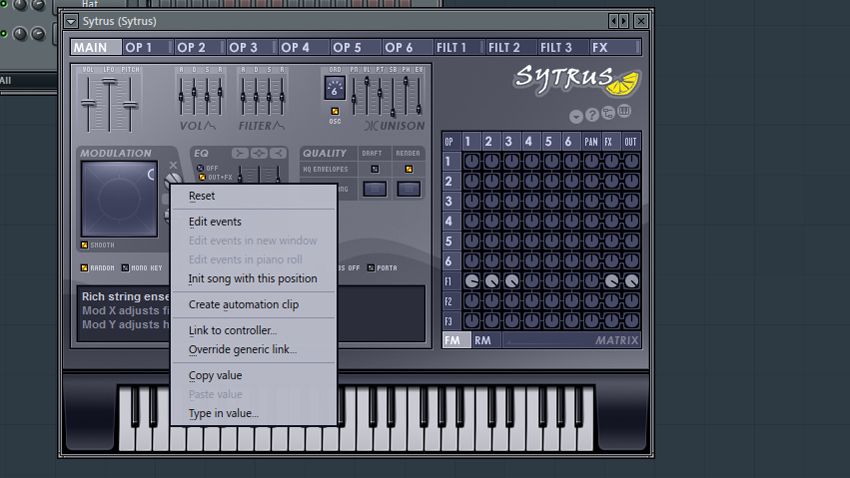
Task: Click operator 1 PAN matrix knob
Action: (x=591, y=161)
